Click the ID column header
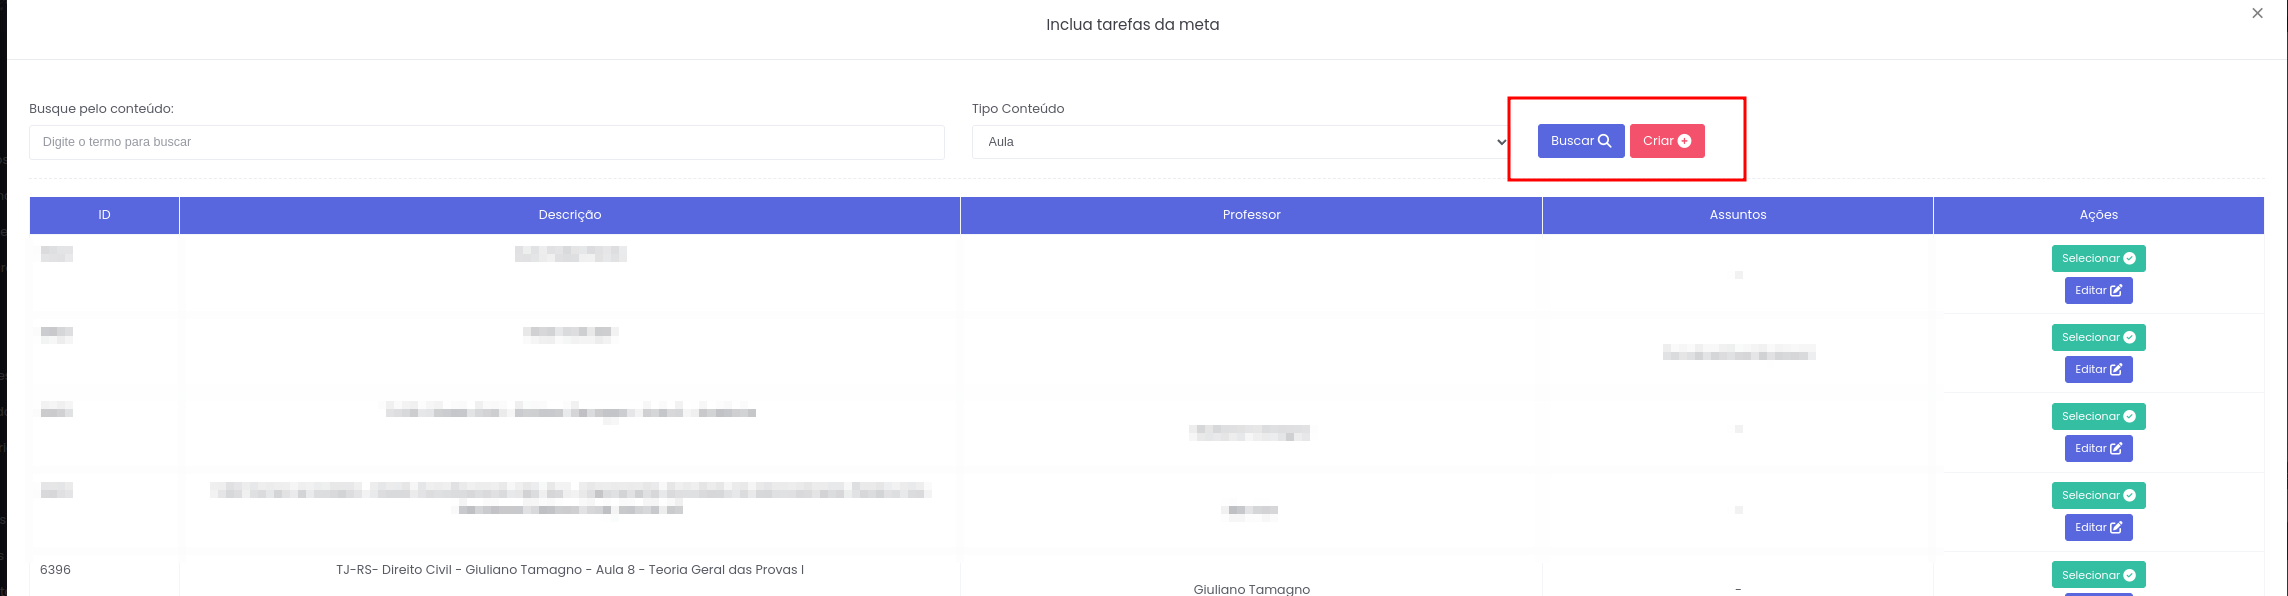The image size is (2288, 596). pyautogui.click(x=104, y=215)
